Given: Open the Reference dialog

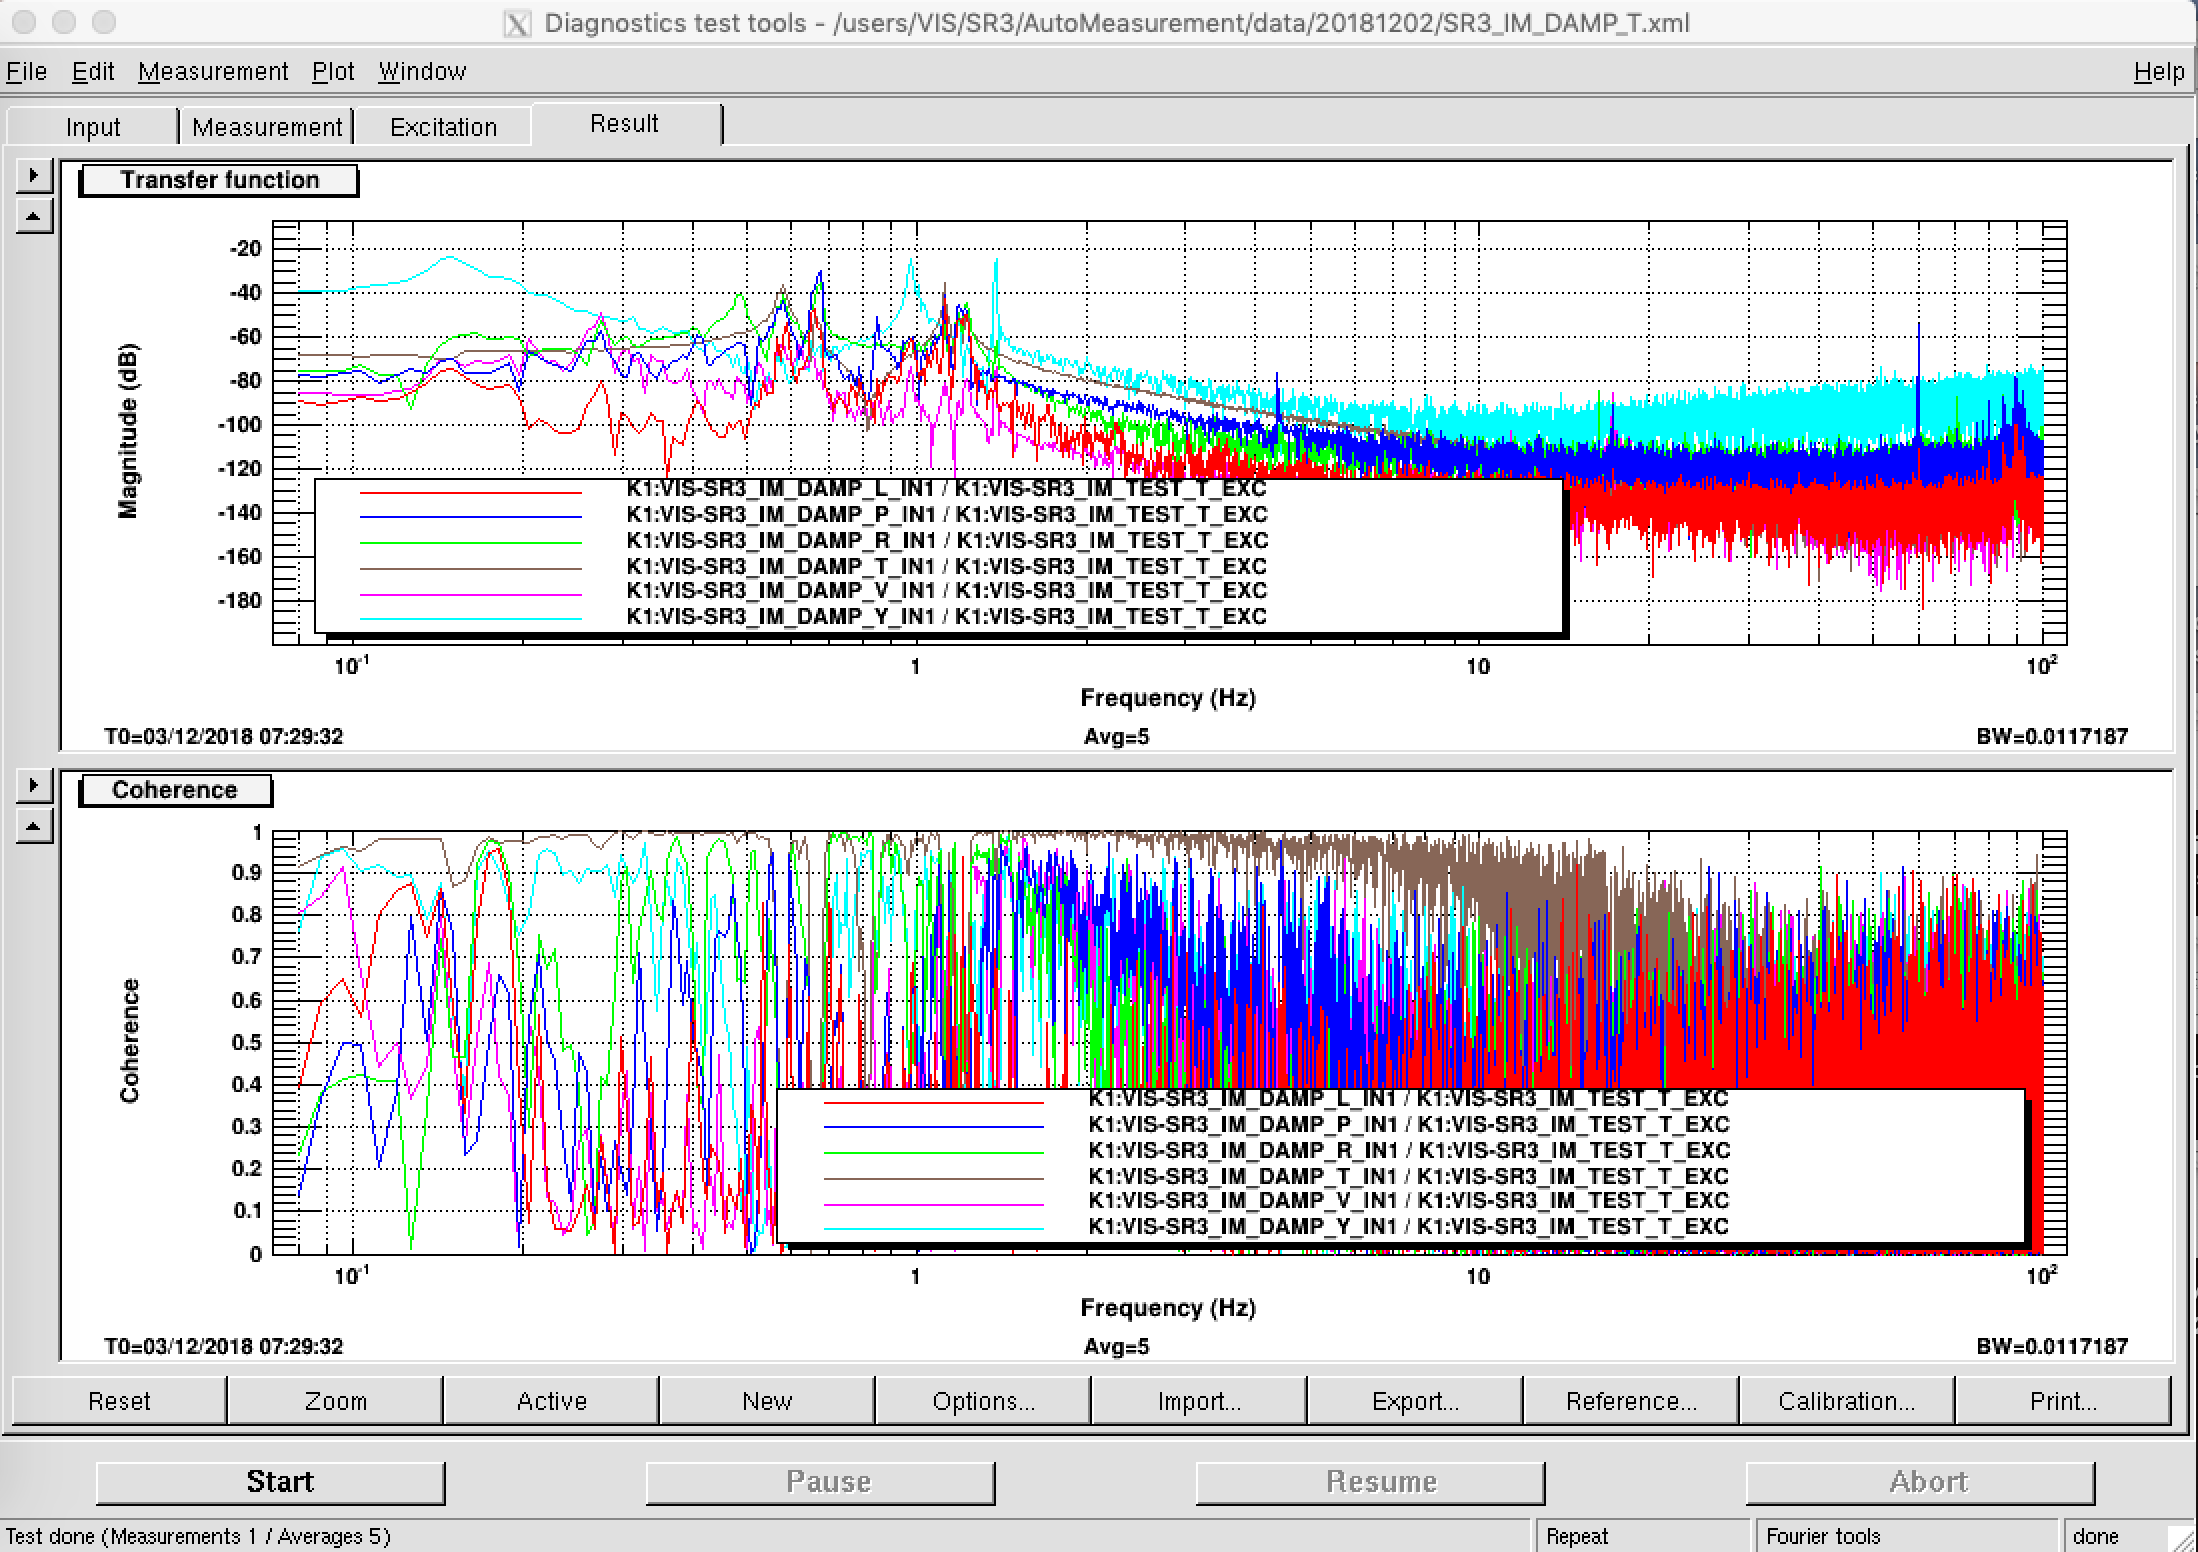Looking at the screenshot, I should coord(1631,1401).
